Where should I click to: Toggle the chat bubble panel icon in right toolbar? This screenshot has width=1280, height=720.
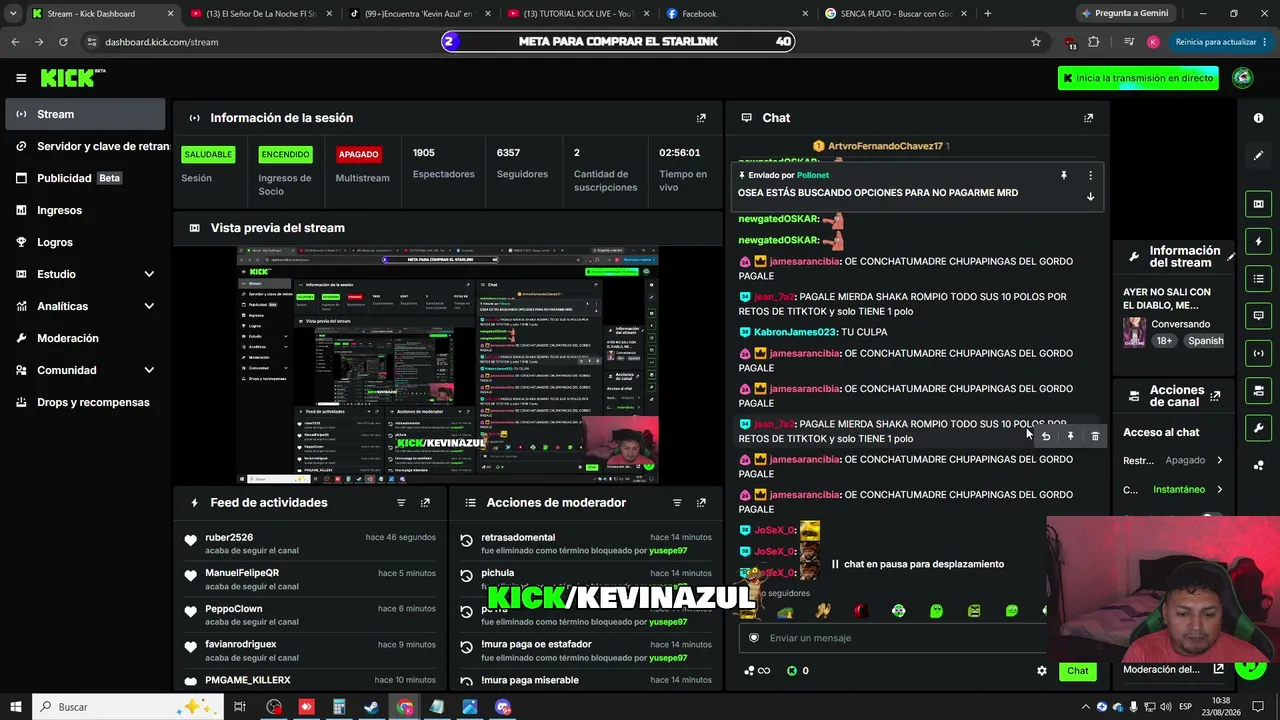(x=1258, y=315)
